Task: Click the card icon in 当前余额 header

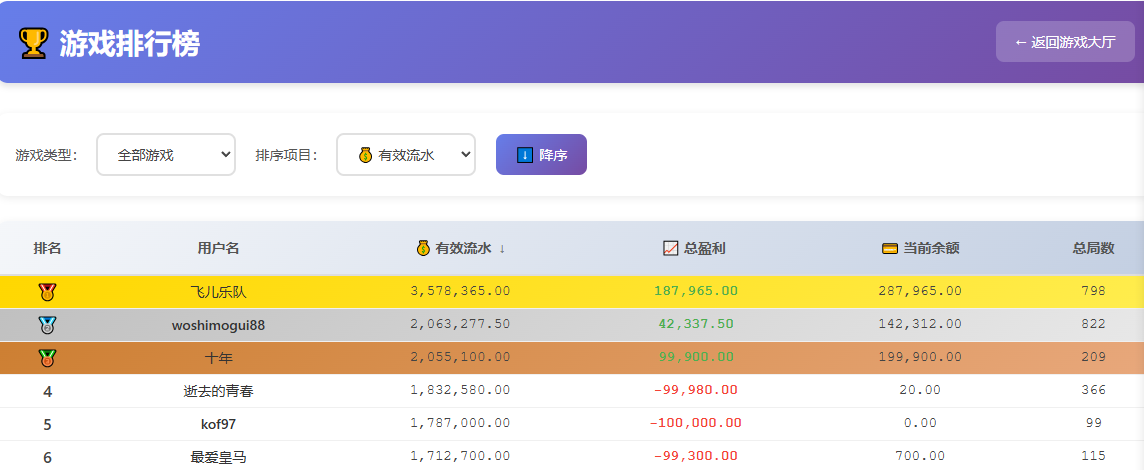Action: tap(889, 248)
